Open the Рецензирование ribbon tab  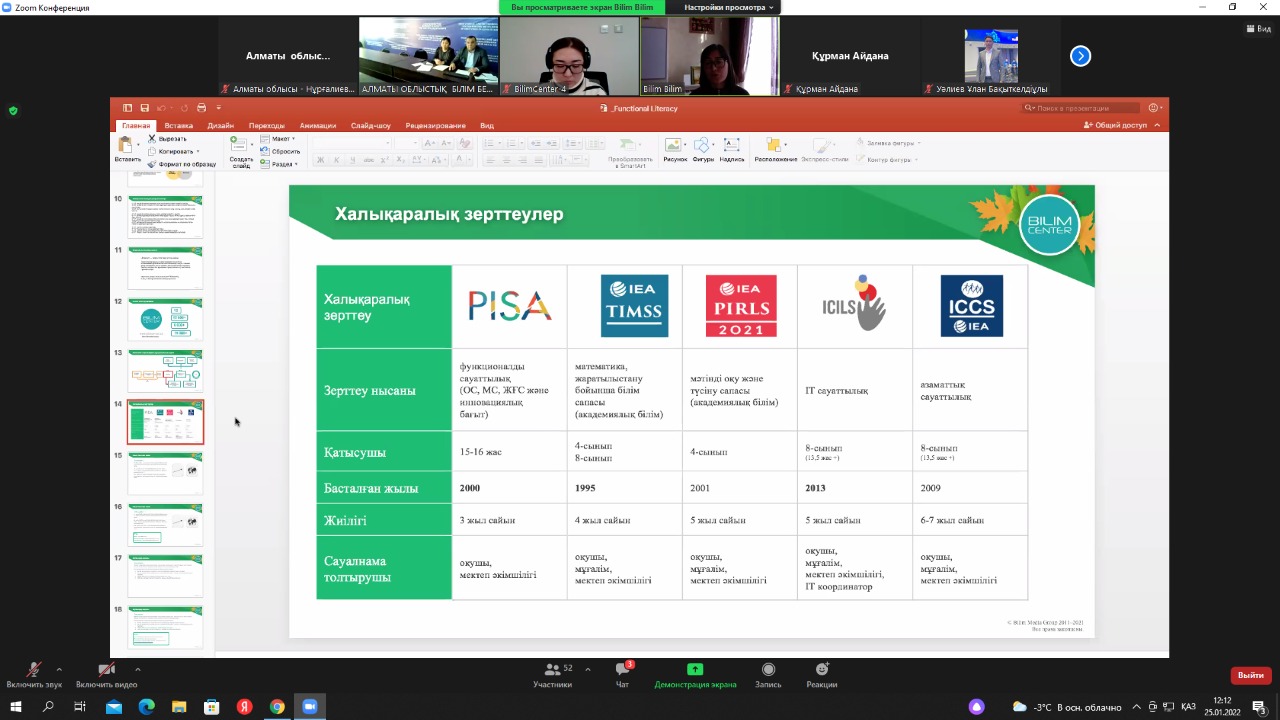click(x=436, y=126)
